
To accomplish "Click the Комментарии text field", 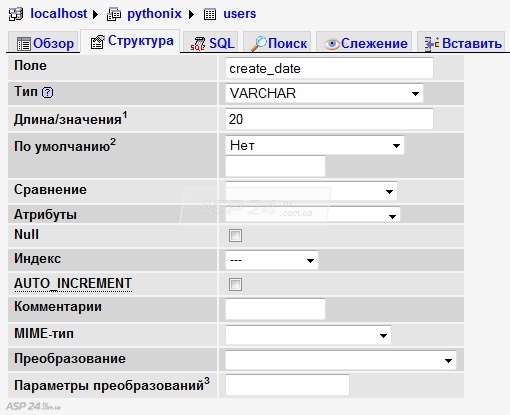I will coord(275,309).
